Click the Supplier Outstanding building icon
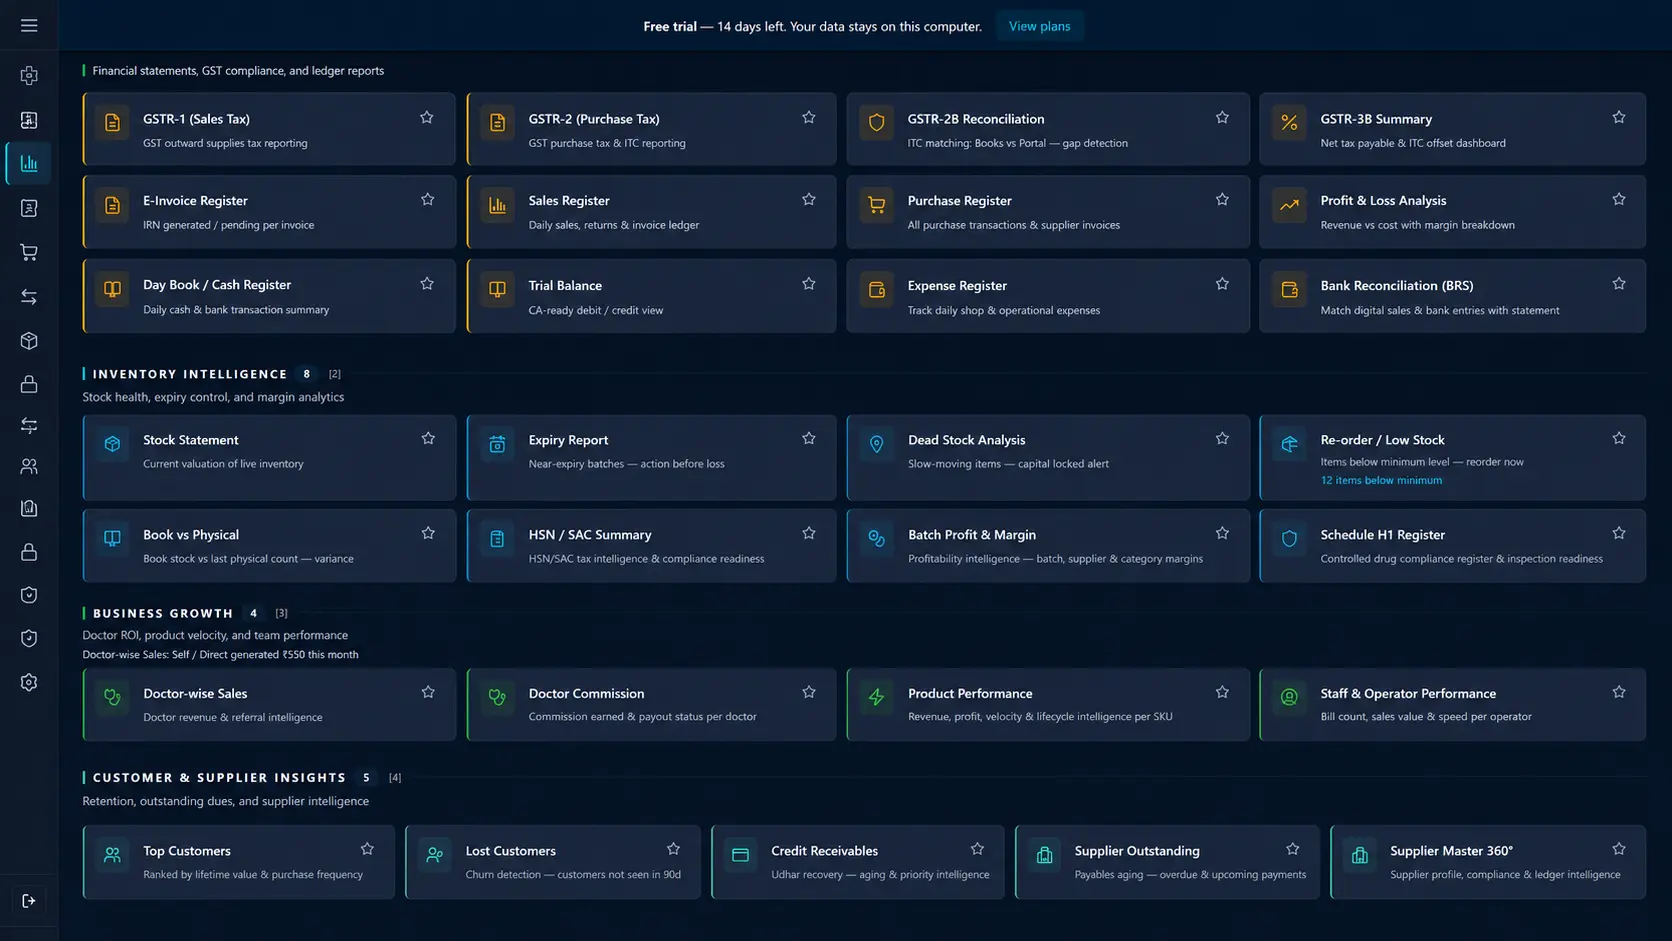 coord(1044,855)
